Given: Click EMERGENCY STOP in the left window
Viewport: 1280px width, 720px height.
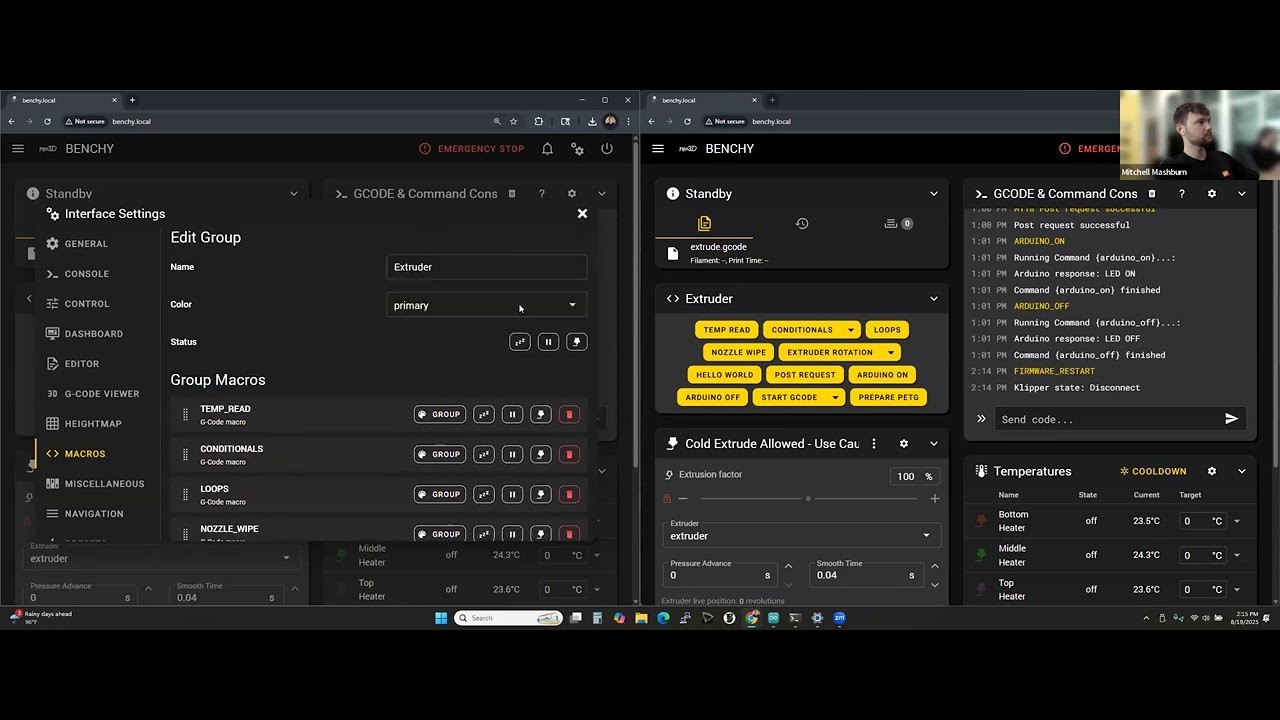Looking at the screenshot, I should (471, 149).
